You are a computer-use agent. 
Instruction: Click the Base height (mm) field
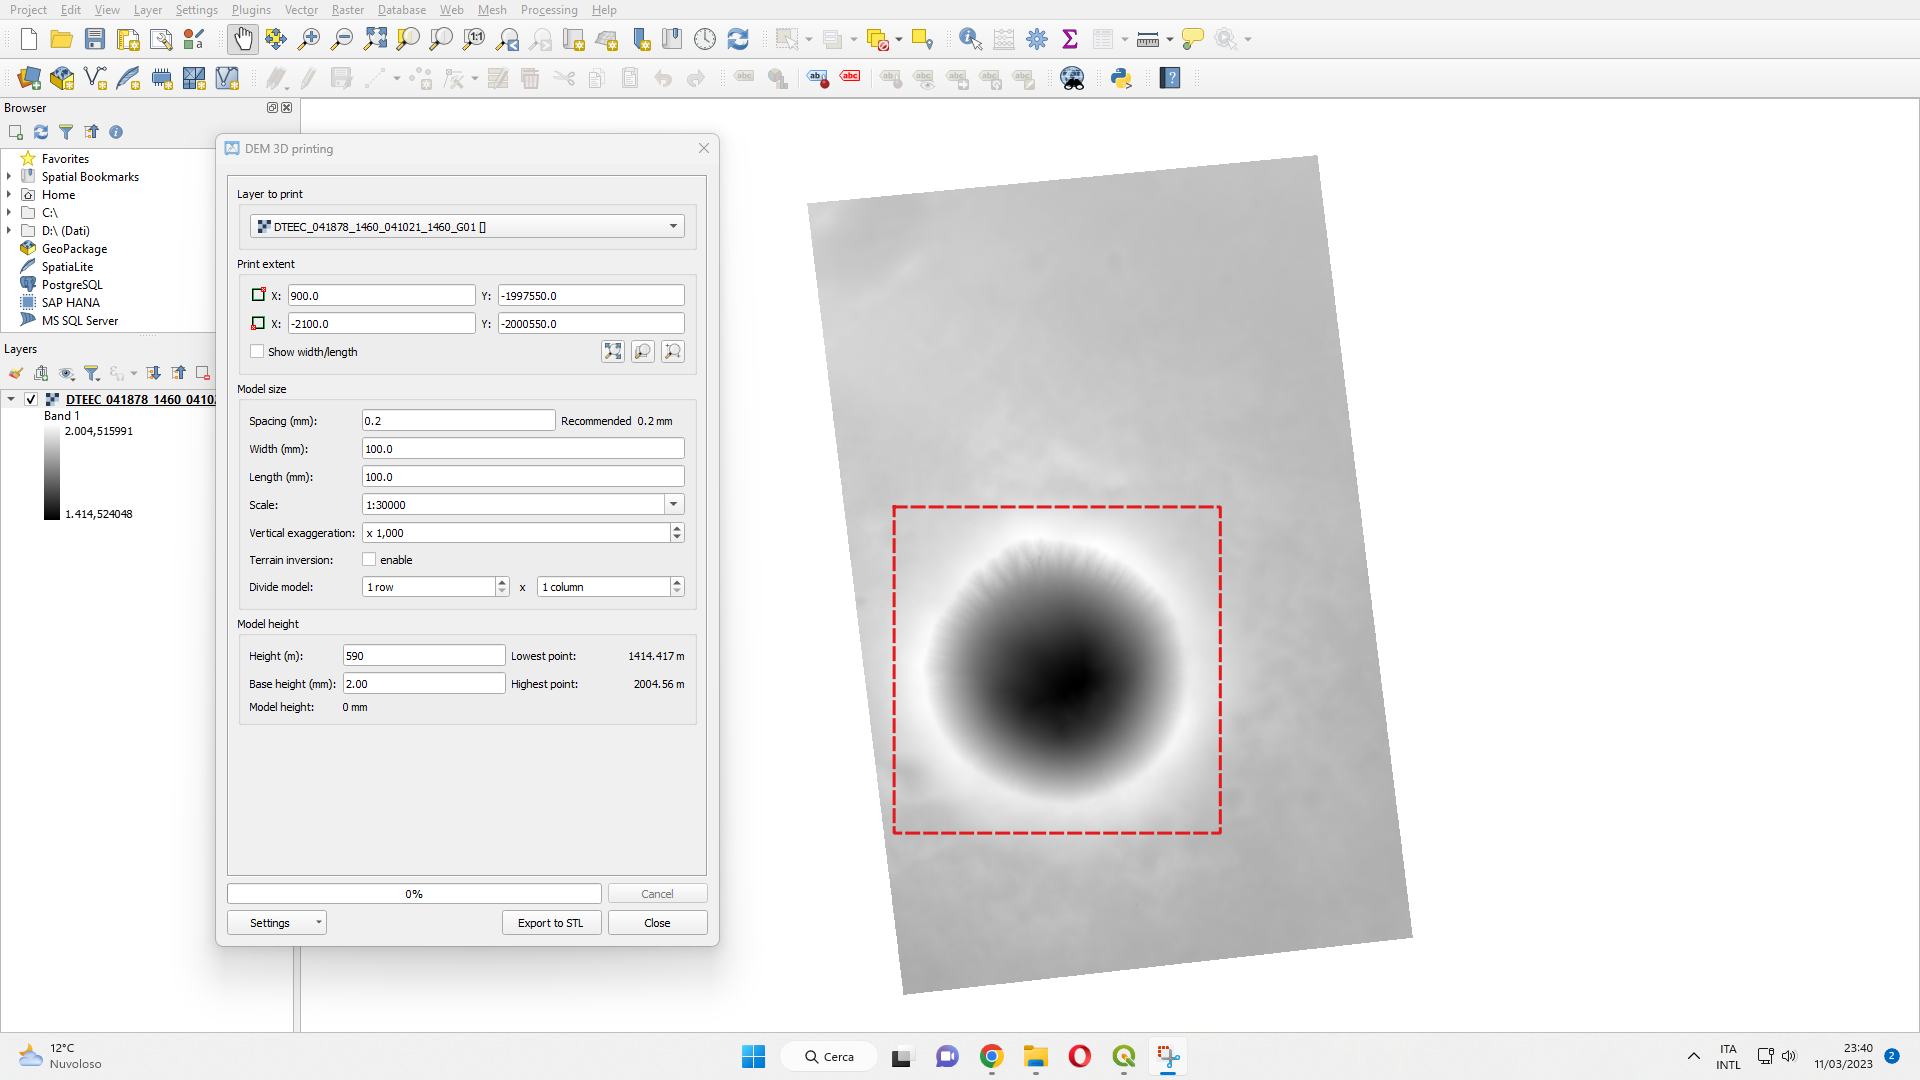click(x=424, y=683)
